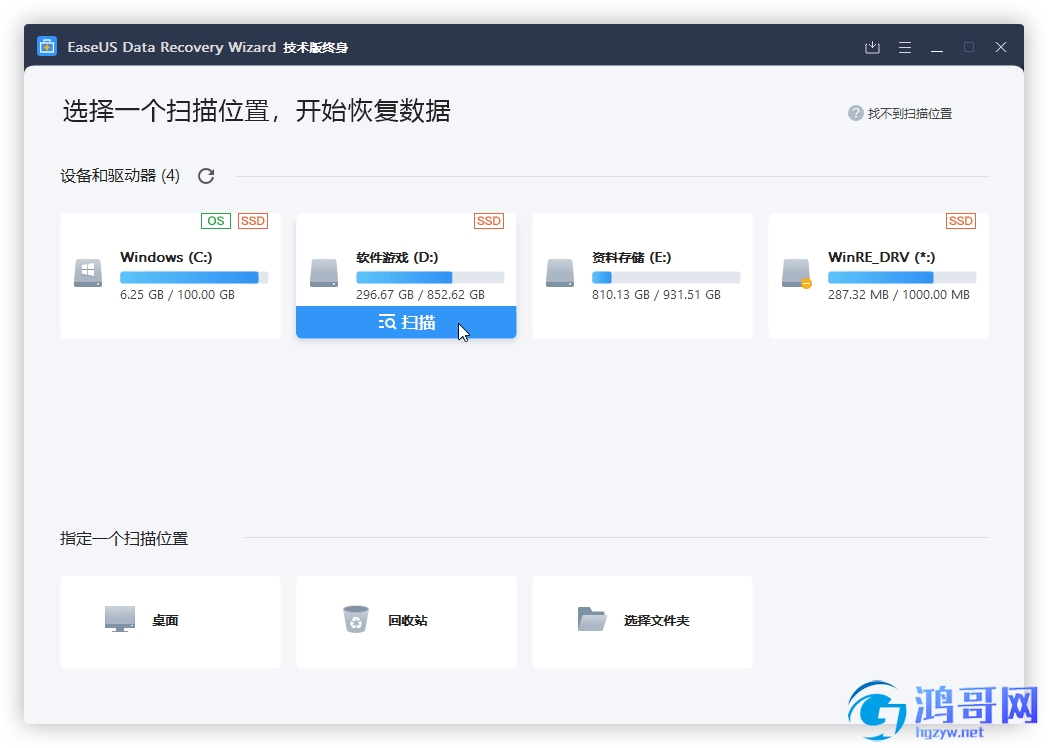Viewport: 1048px width, 748px height.
Task: Choose the 回收站 recycle bin icon
Action: pos(356,619)
